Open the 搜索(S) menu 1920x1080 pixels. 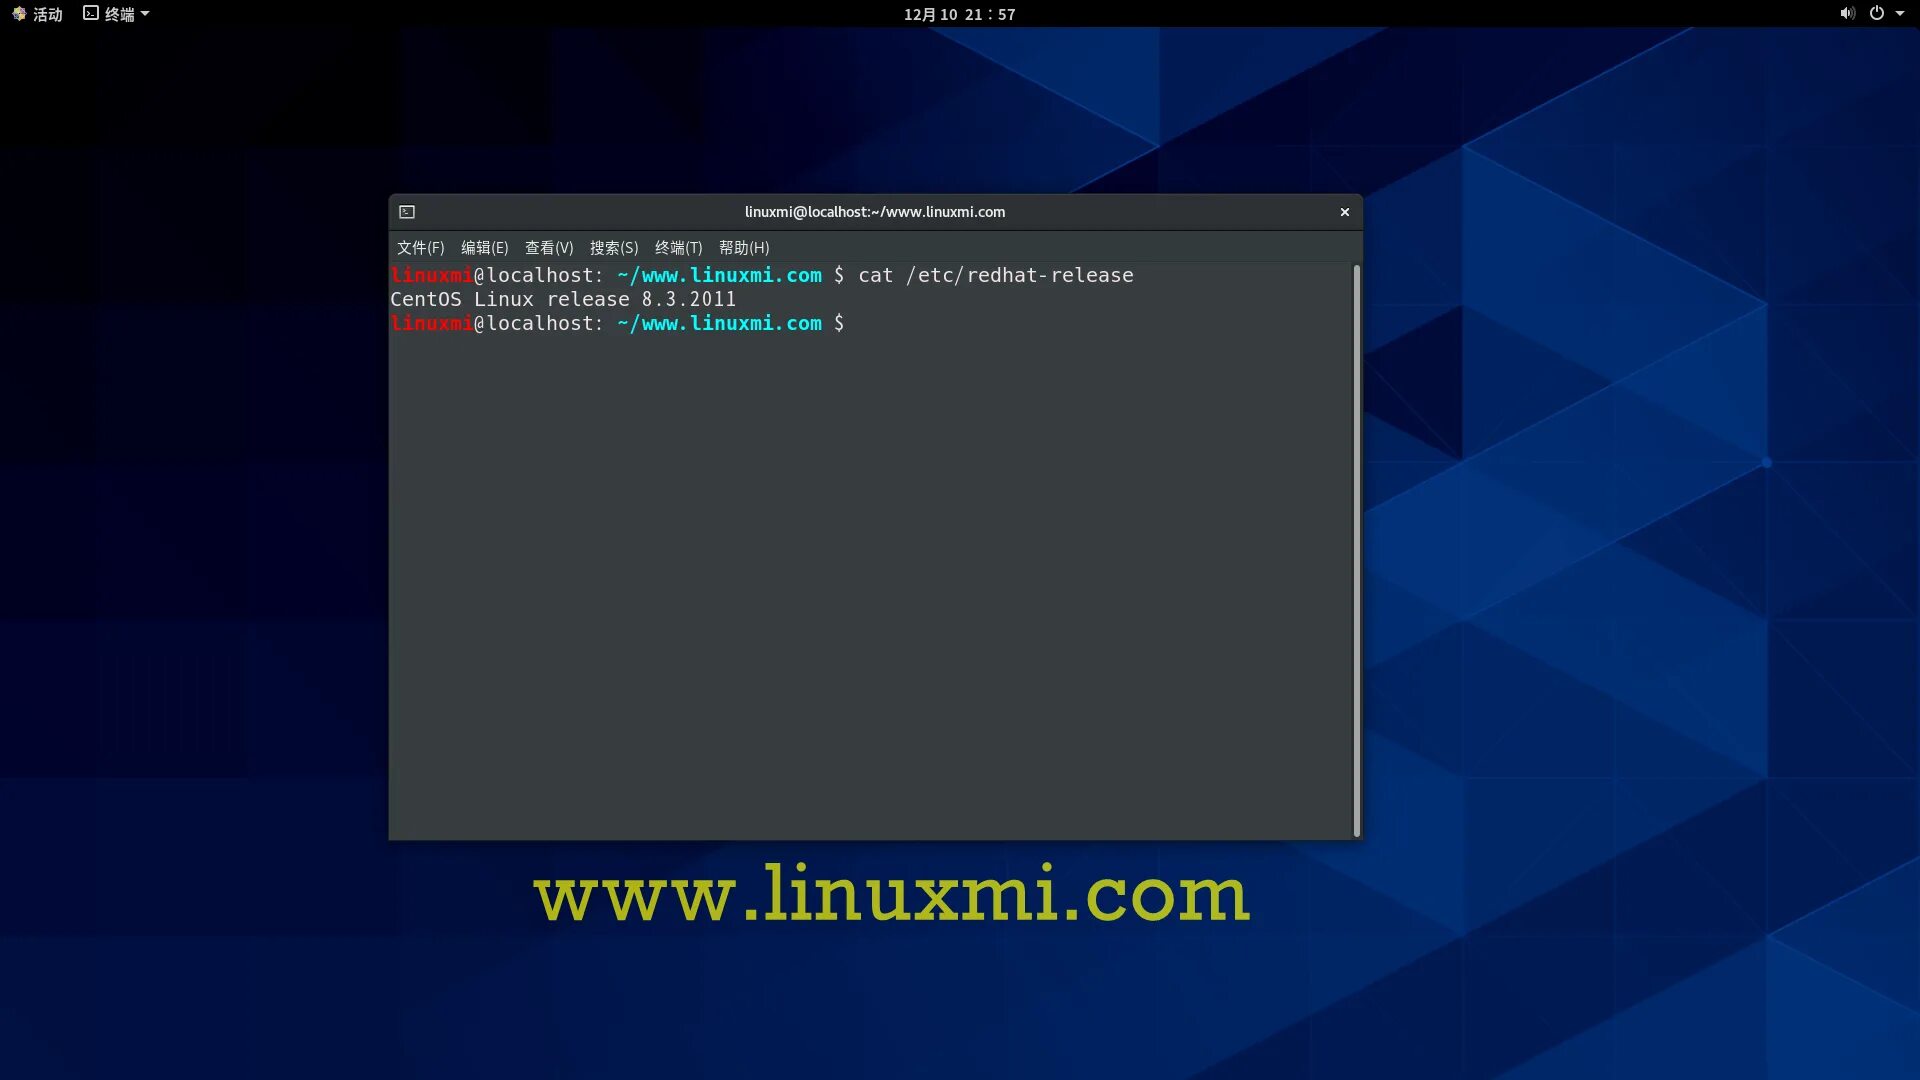tap(613, 248)
